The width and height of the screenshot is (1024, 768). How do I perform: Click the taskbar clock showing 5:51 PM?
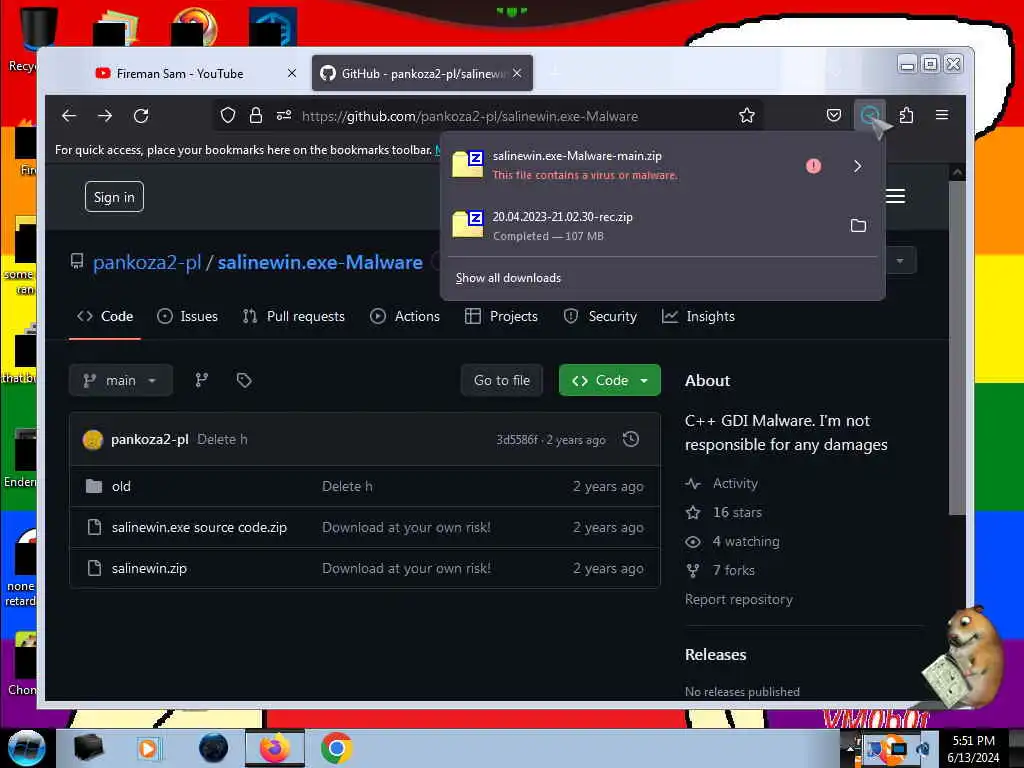click(973, 749)
